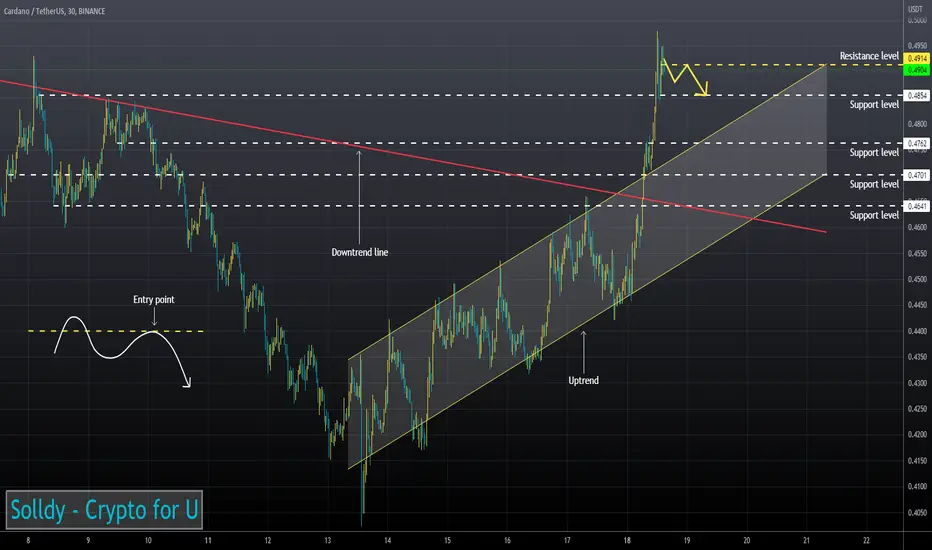
Task: Click the 0.4250 price axis value
Action: 917,408
